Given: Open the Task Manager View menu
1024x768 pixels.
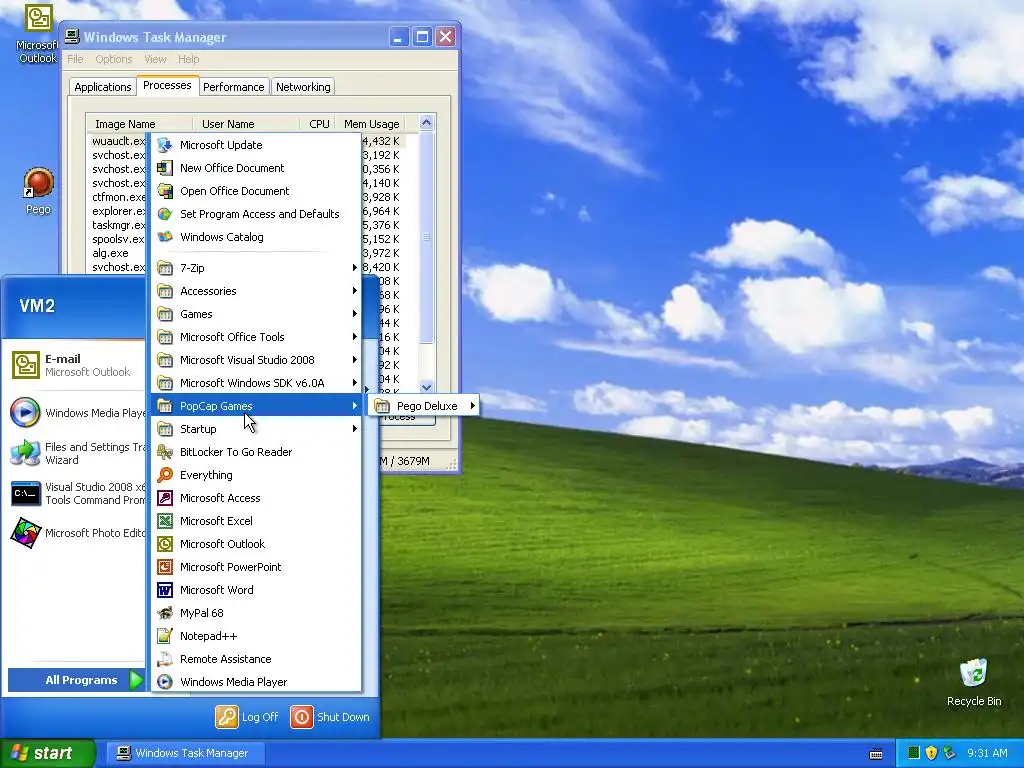Looking at the screenshot, I should 155,59.
